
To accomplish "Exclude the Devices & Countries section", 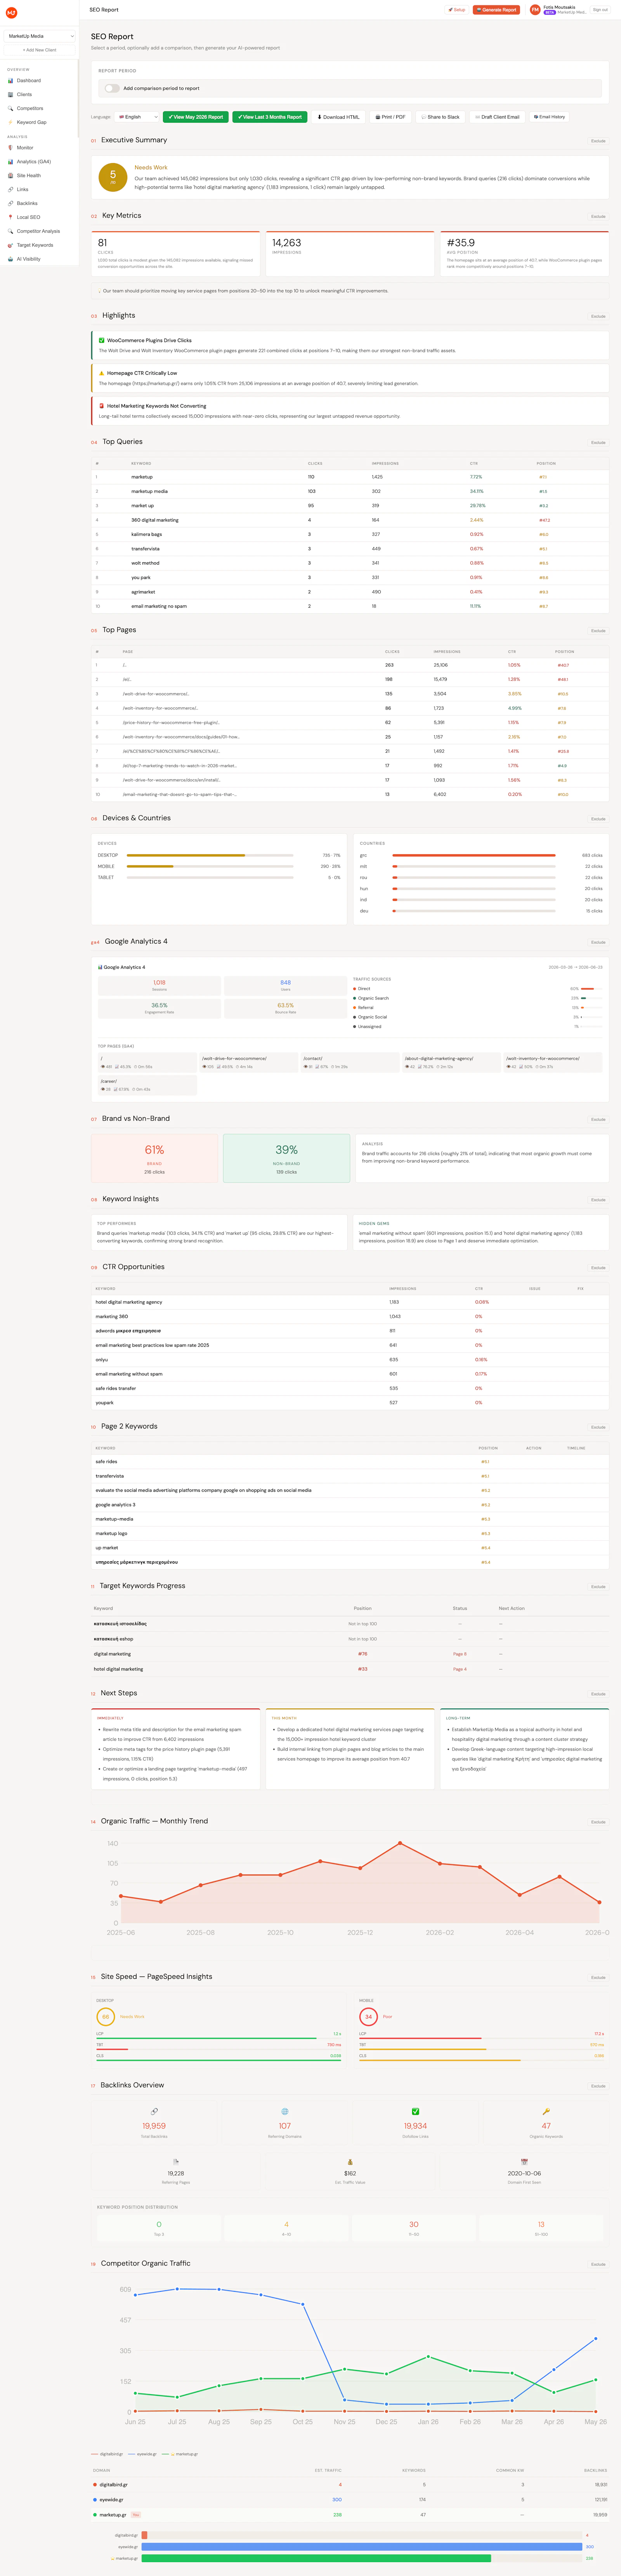I will (598, 819).
